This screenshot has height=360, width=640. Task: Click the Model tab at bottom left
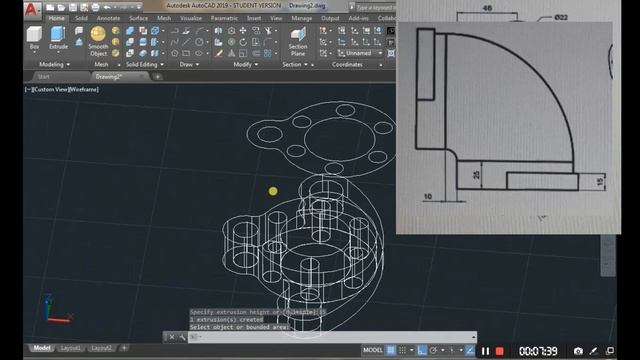pos(41,348)
